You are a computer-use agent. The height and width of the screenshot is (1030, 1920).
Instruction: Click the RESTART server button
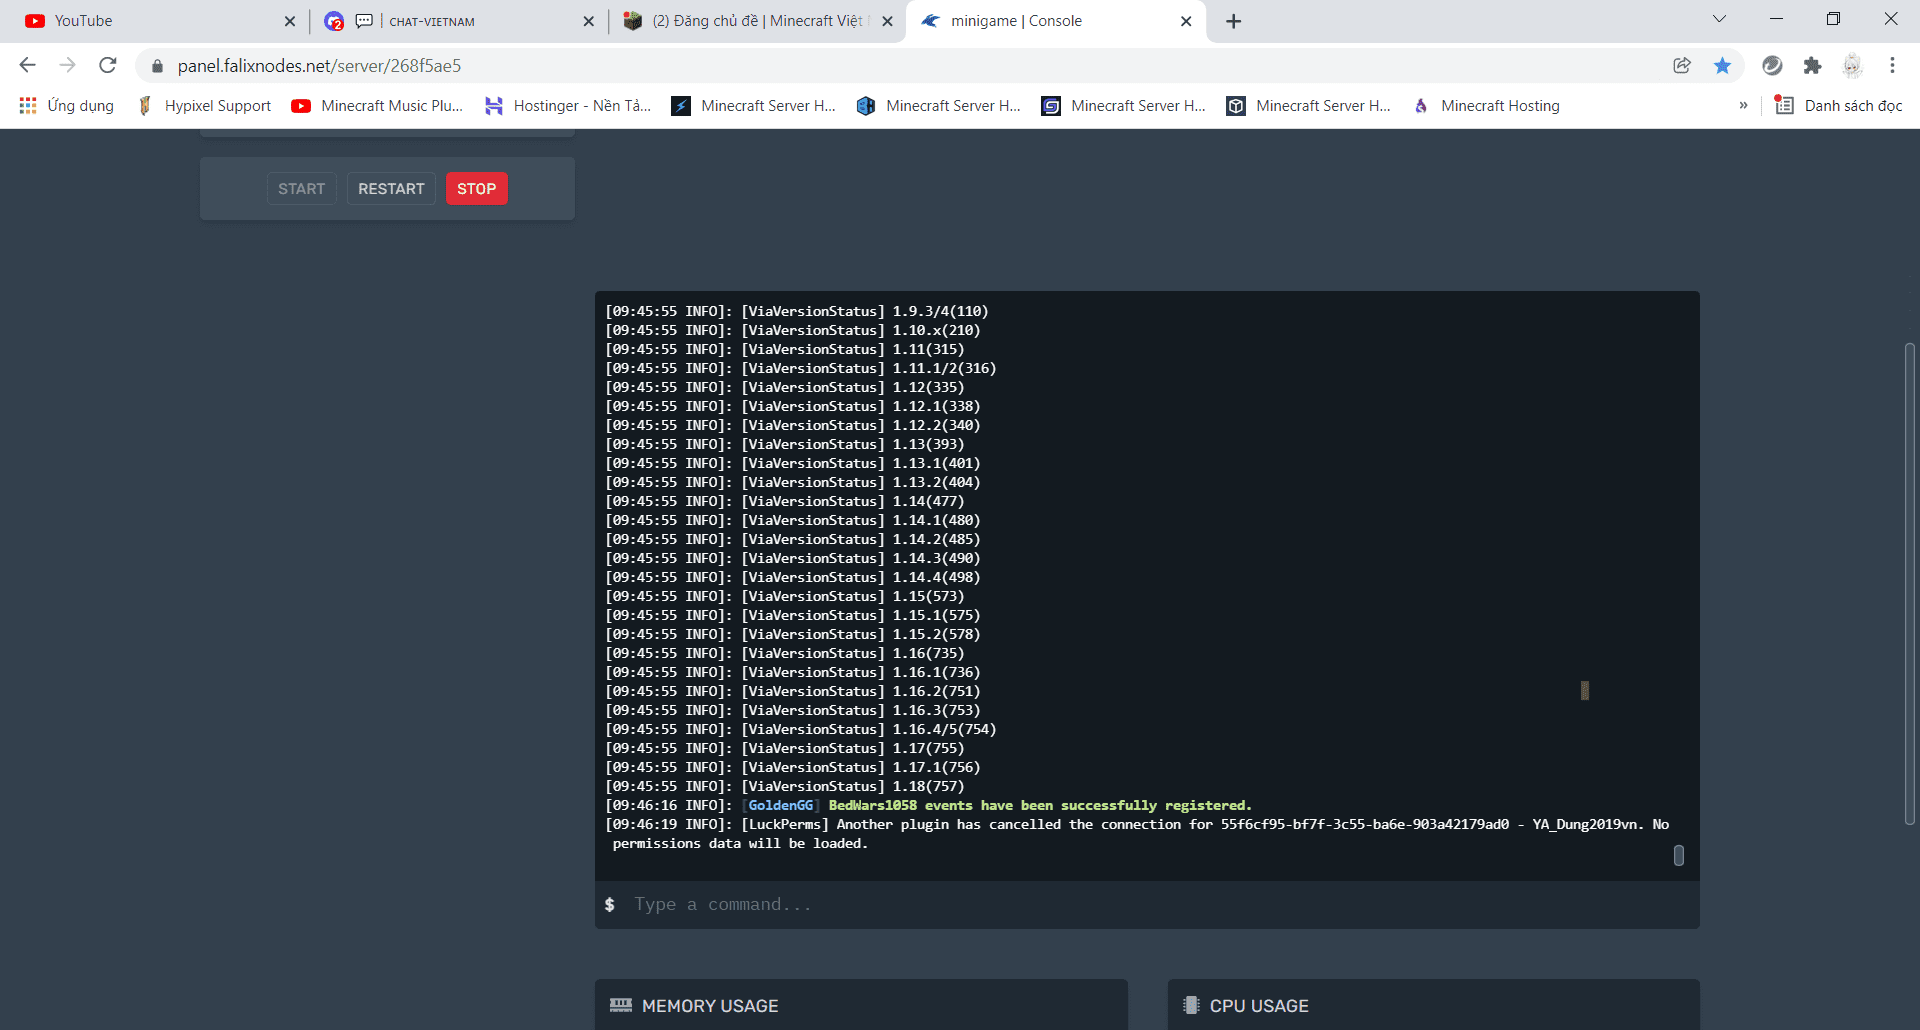point(391,189)
